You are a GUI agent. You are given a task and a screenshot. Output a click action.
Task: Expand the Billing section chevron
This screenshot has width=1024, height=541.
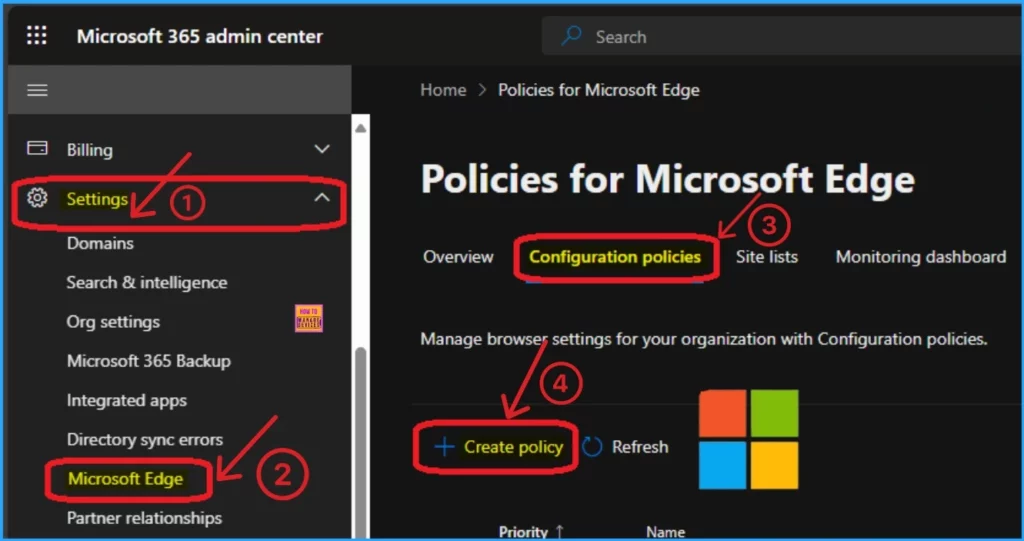point(322,149)
